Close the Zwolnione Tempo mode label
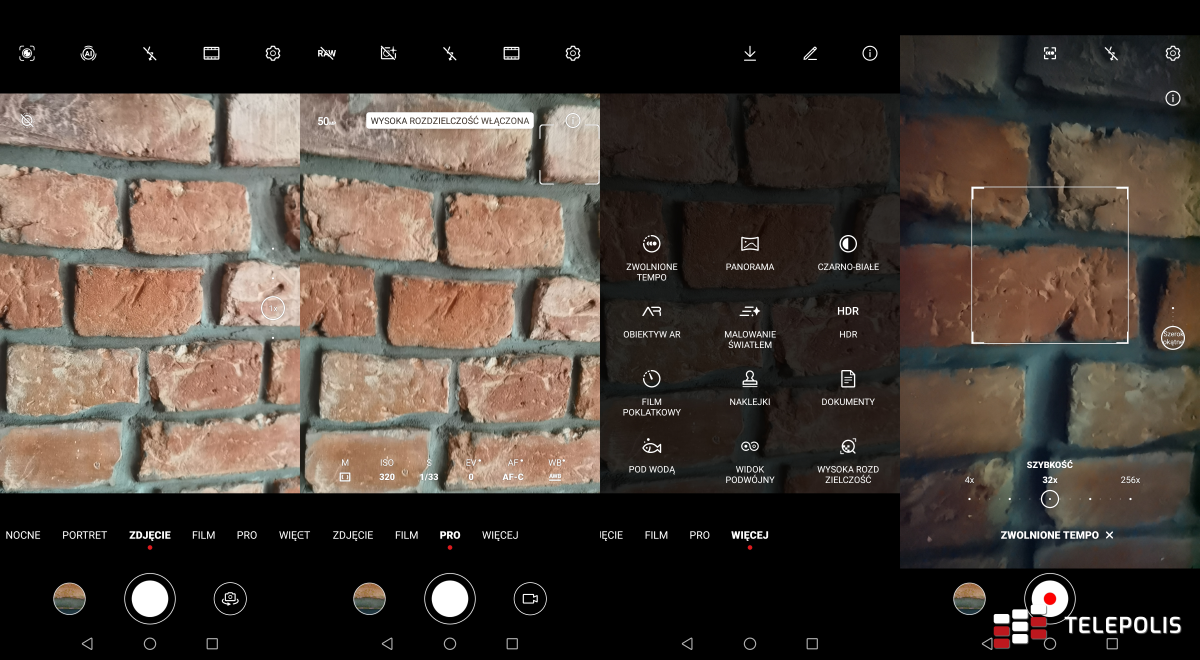This screenshot has height=660, width=1200. click(1109, 535)
